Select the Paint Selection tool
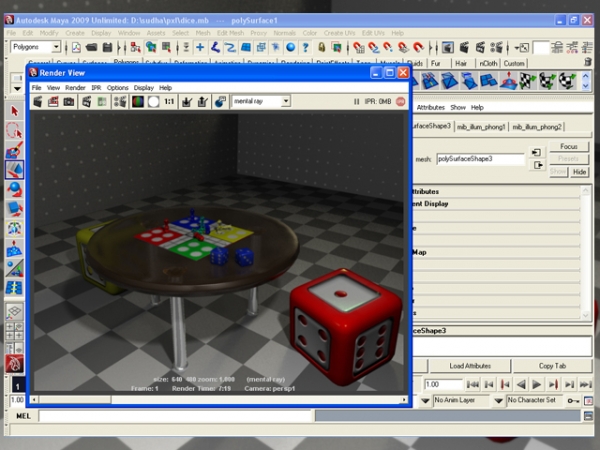The width and height of the screenshot is (600, 450). click(15, 150)
